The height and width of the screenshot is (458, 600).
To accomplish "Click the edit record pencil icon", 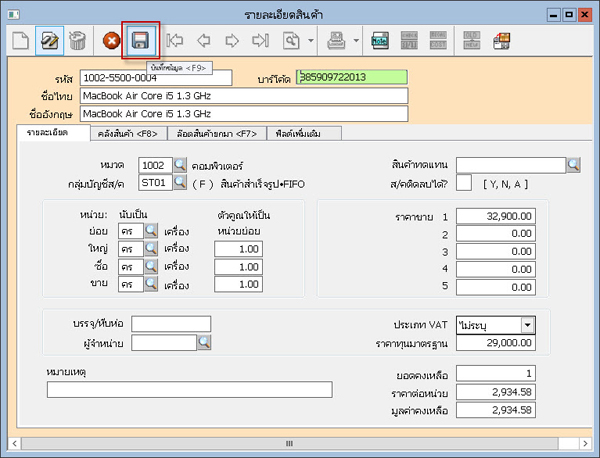I will coord(50,41).
